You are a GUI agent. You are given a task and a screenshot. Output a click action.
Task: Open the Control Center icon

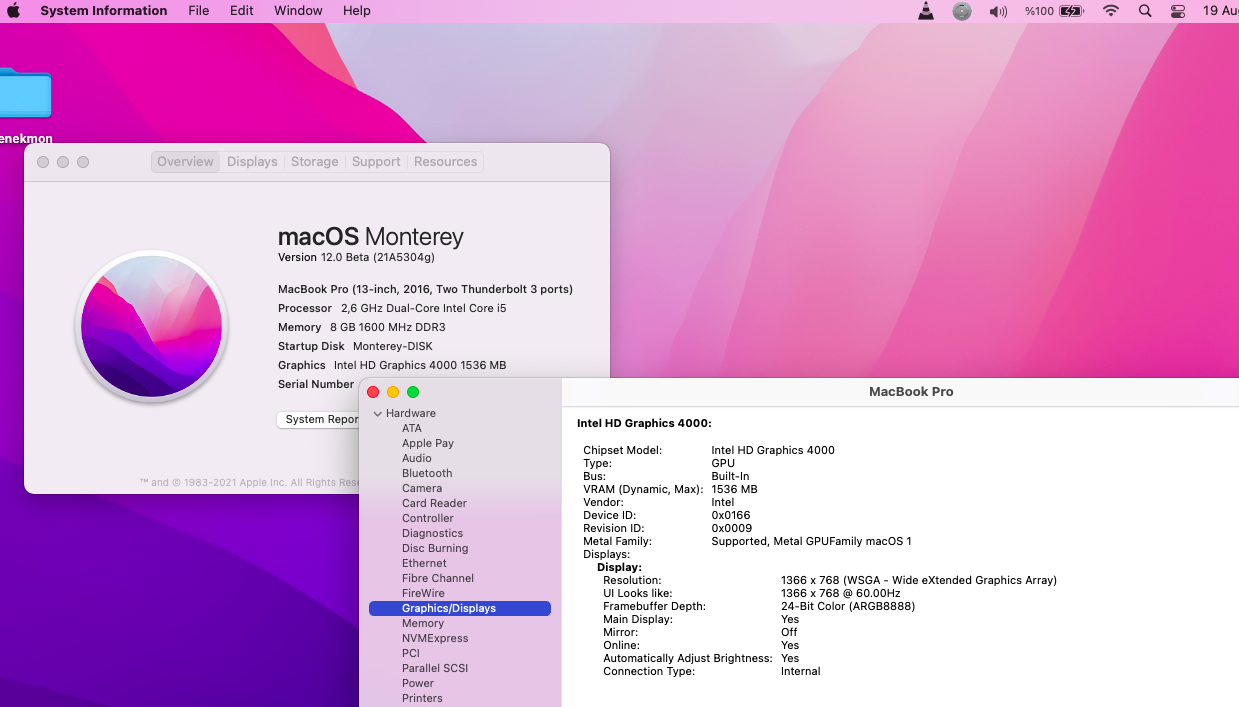1177,11
